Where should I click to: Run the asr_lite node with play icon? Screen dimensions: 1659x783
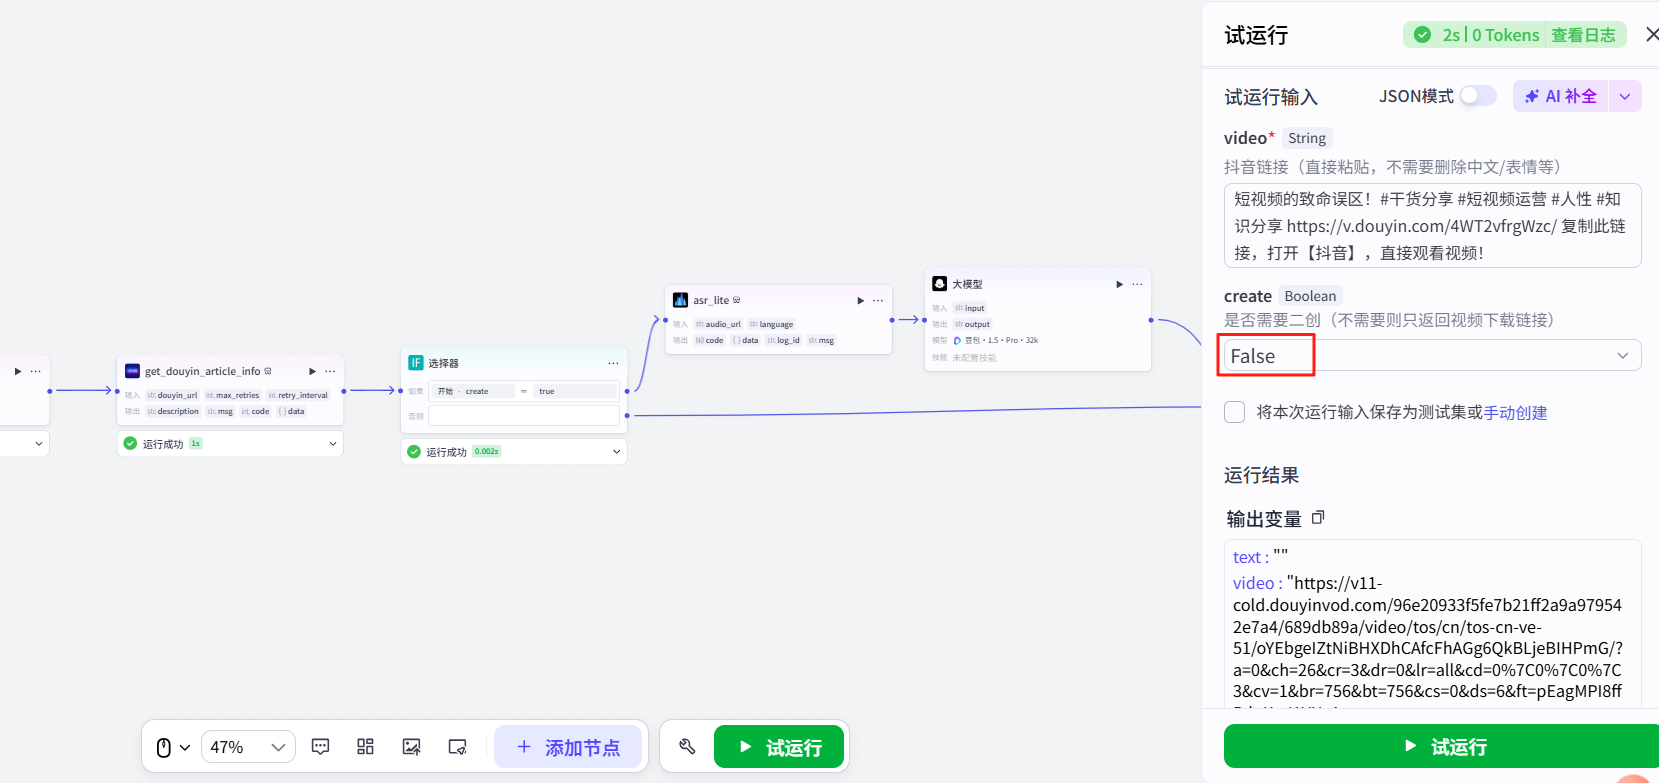click(x=860, y=300)
